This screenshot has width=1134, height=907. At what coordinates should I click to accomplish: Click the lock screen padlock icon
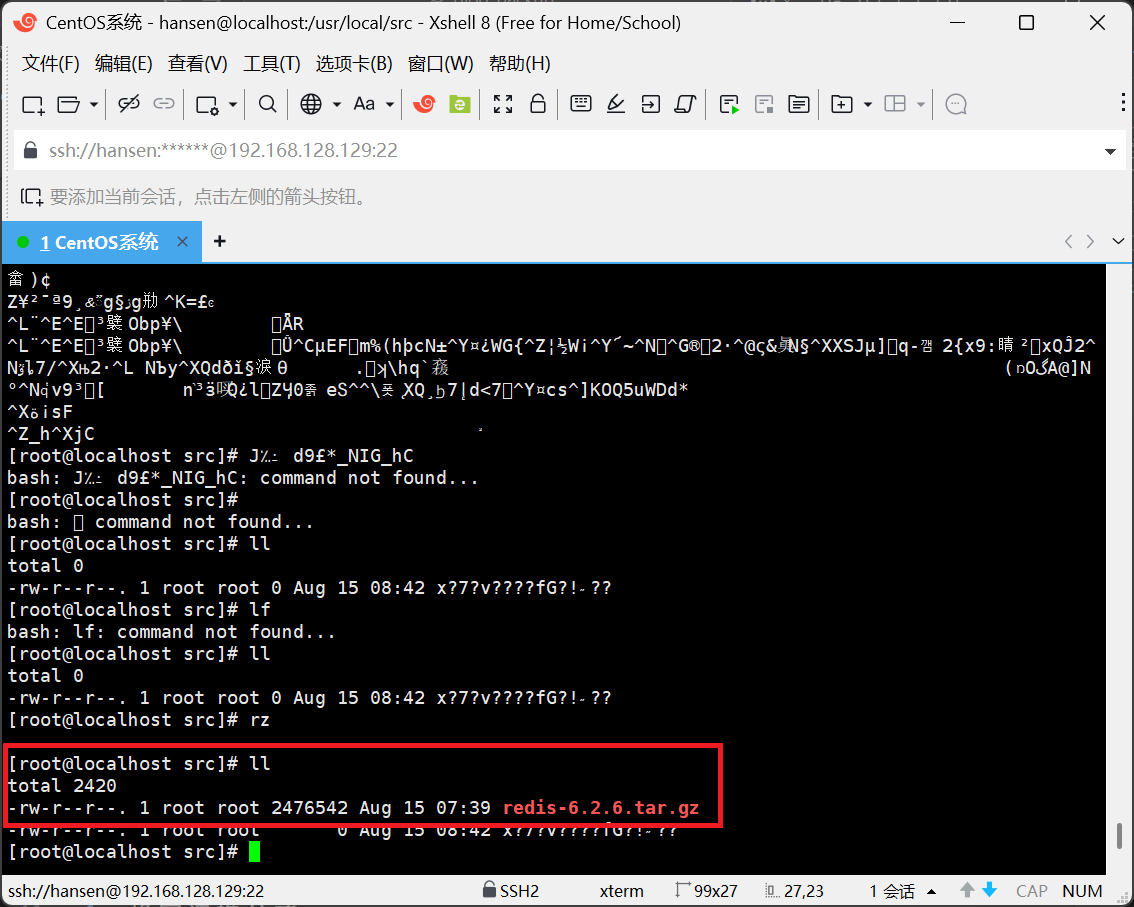pos(537,104)
